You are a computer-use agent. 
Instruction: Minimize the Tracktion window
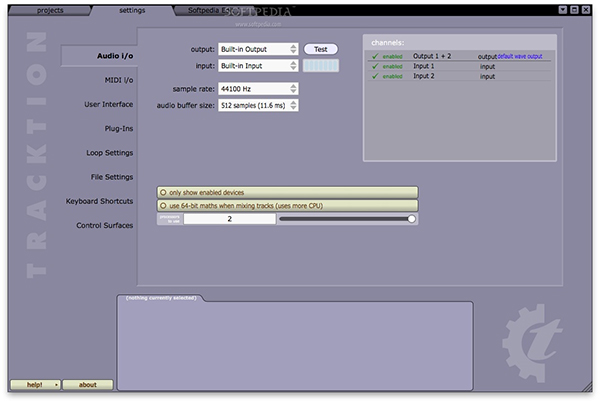(x=562, y=10)
